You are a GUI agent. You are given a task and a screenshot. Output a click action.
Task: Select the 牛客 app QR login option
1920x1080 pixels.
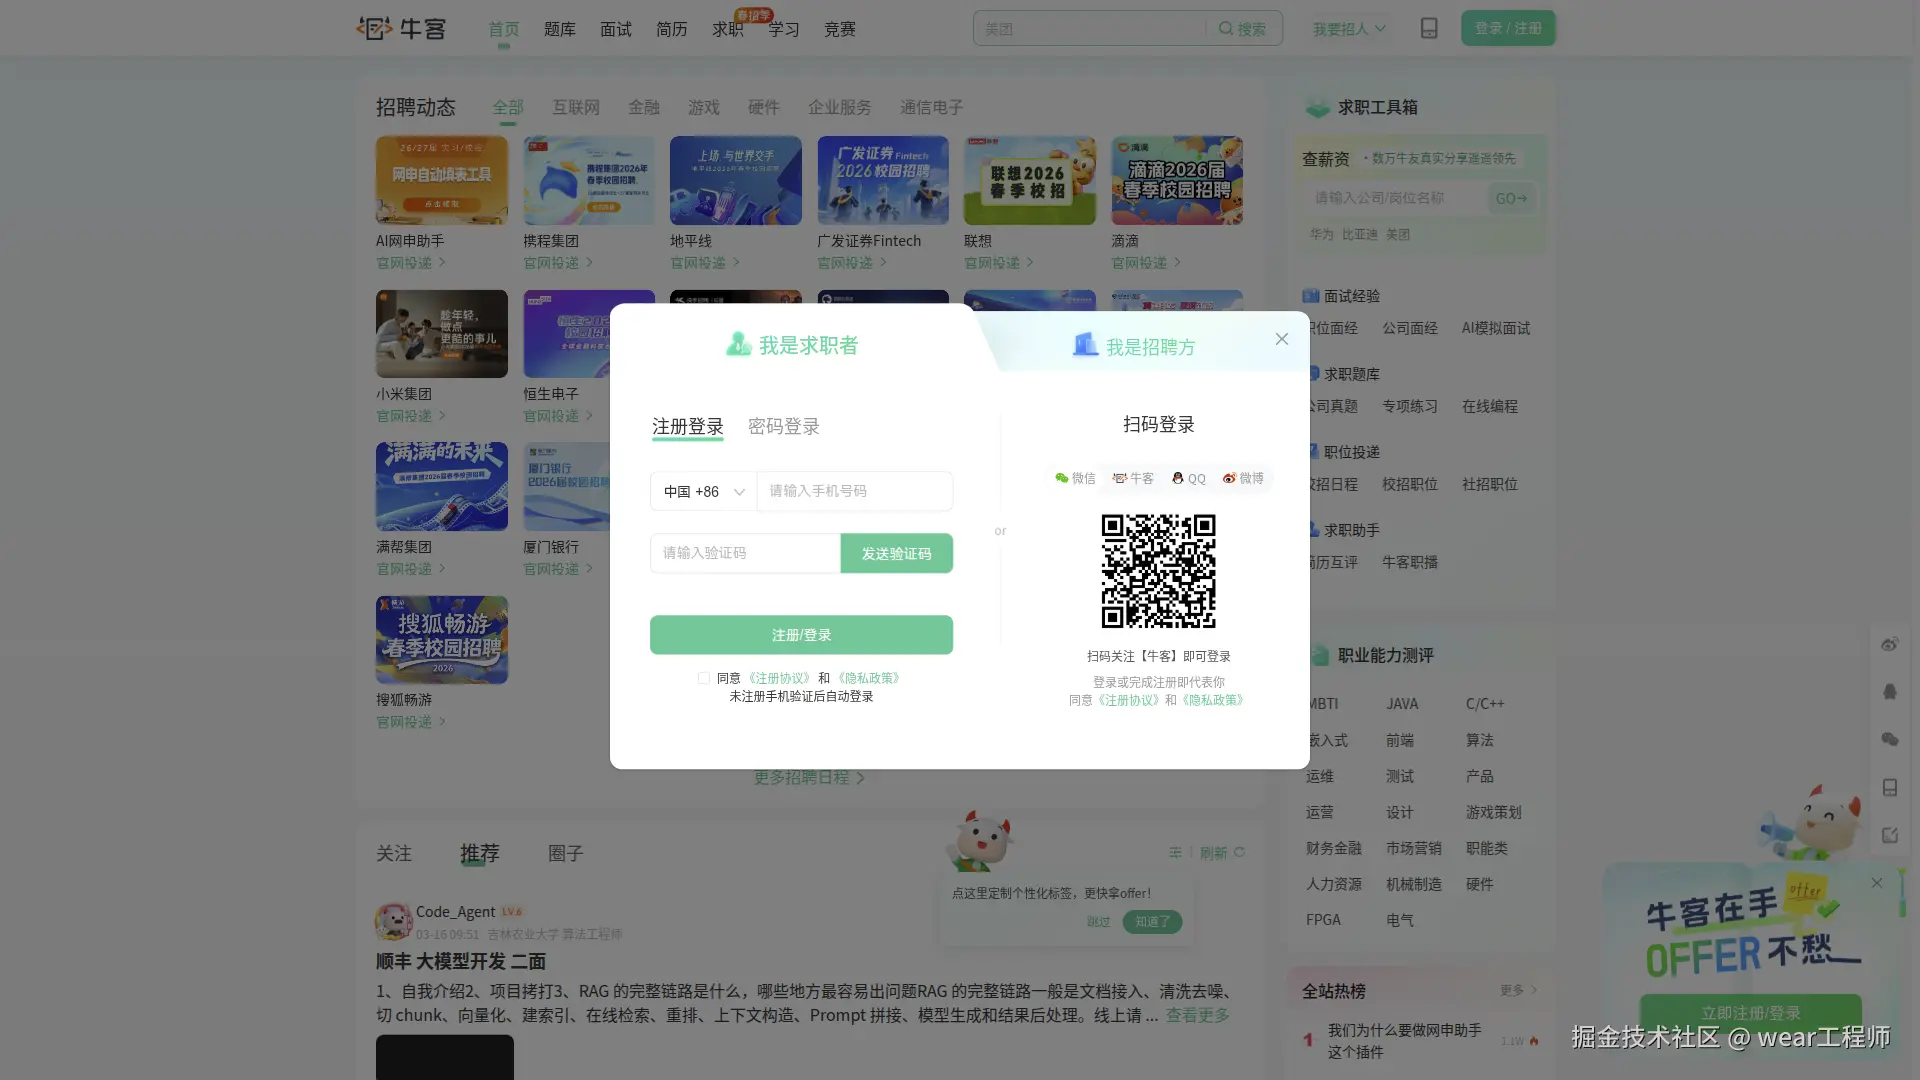click(1133, 479)
